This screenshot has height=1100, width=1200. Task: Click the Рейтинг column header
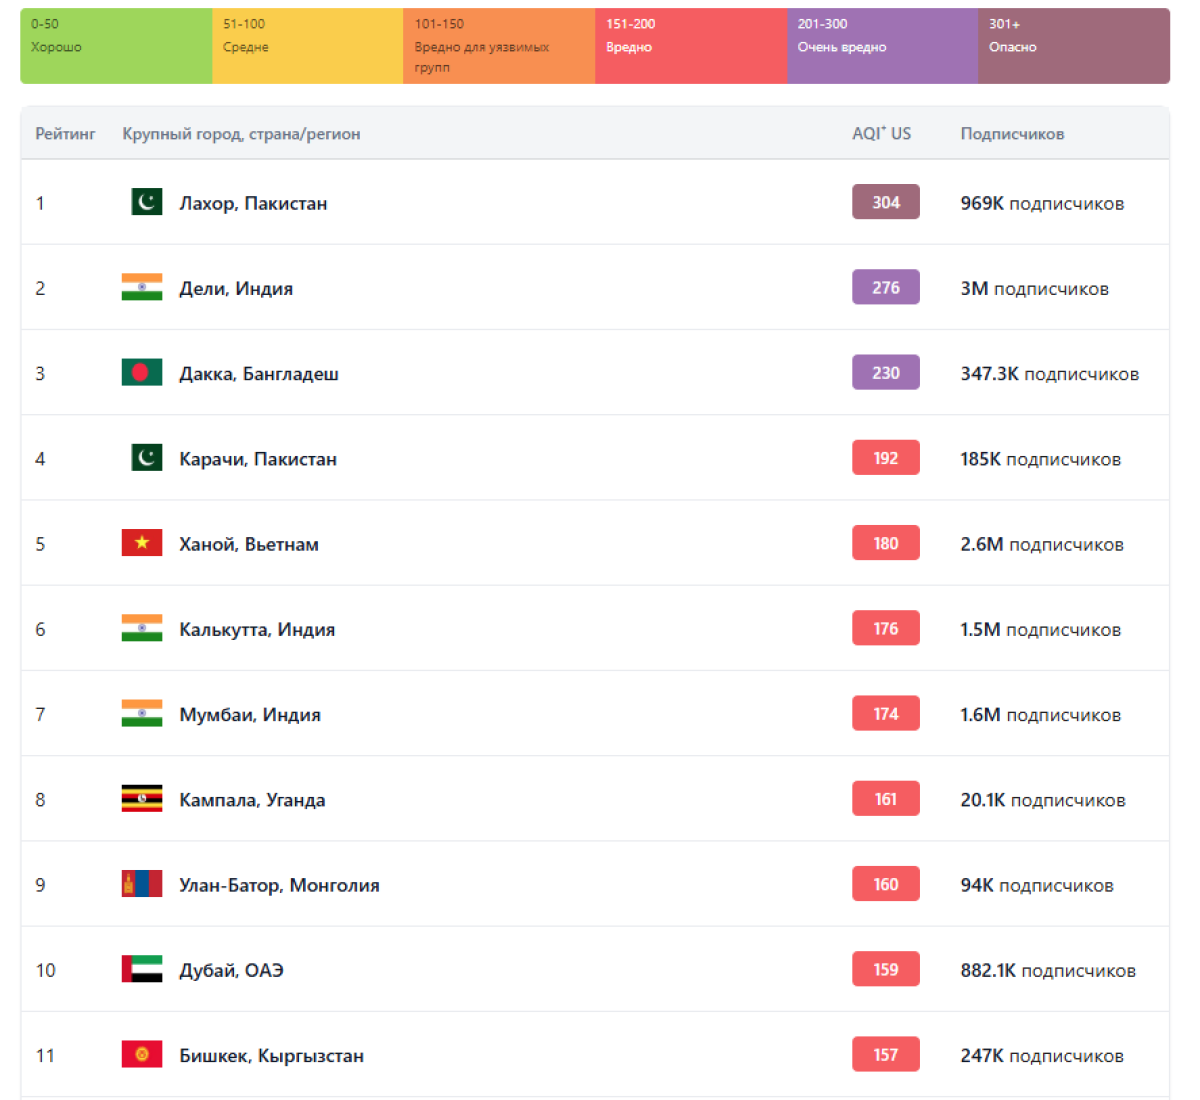(x=65, y=133)
